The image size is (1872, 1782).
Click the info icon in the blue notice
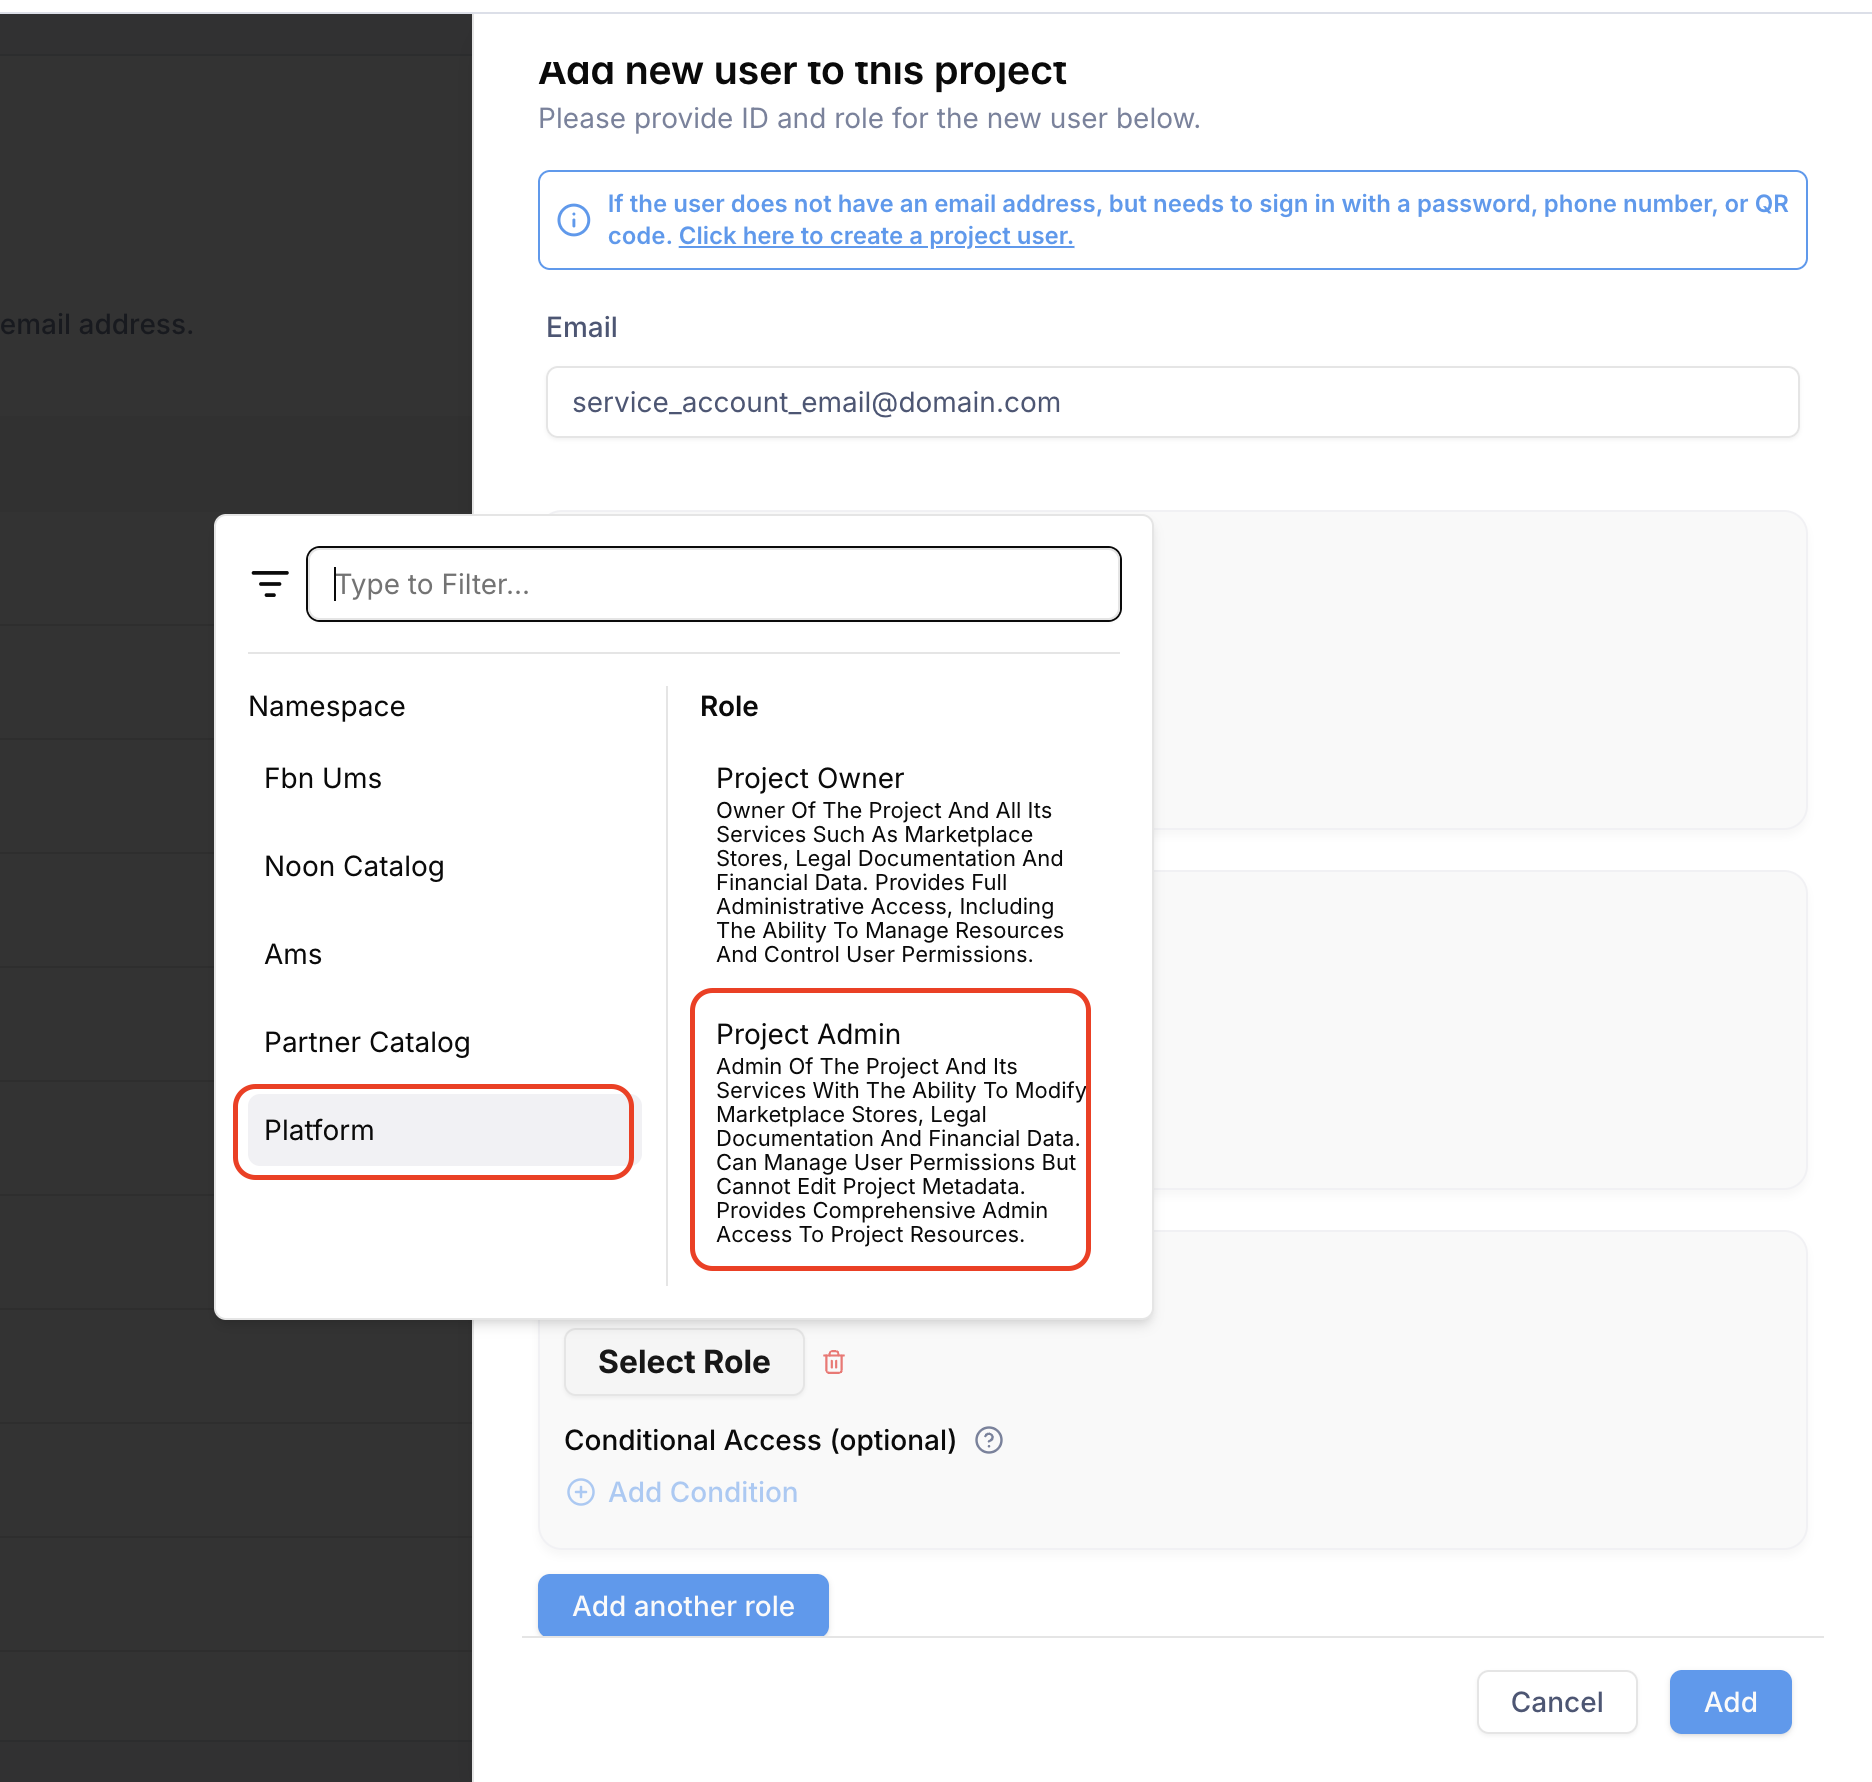(x=573, y=220)
